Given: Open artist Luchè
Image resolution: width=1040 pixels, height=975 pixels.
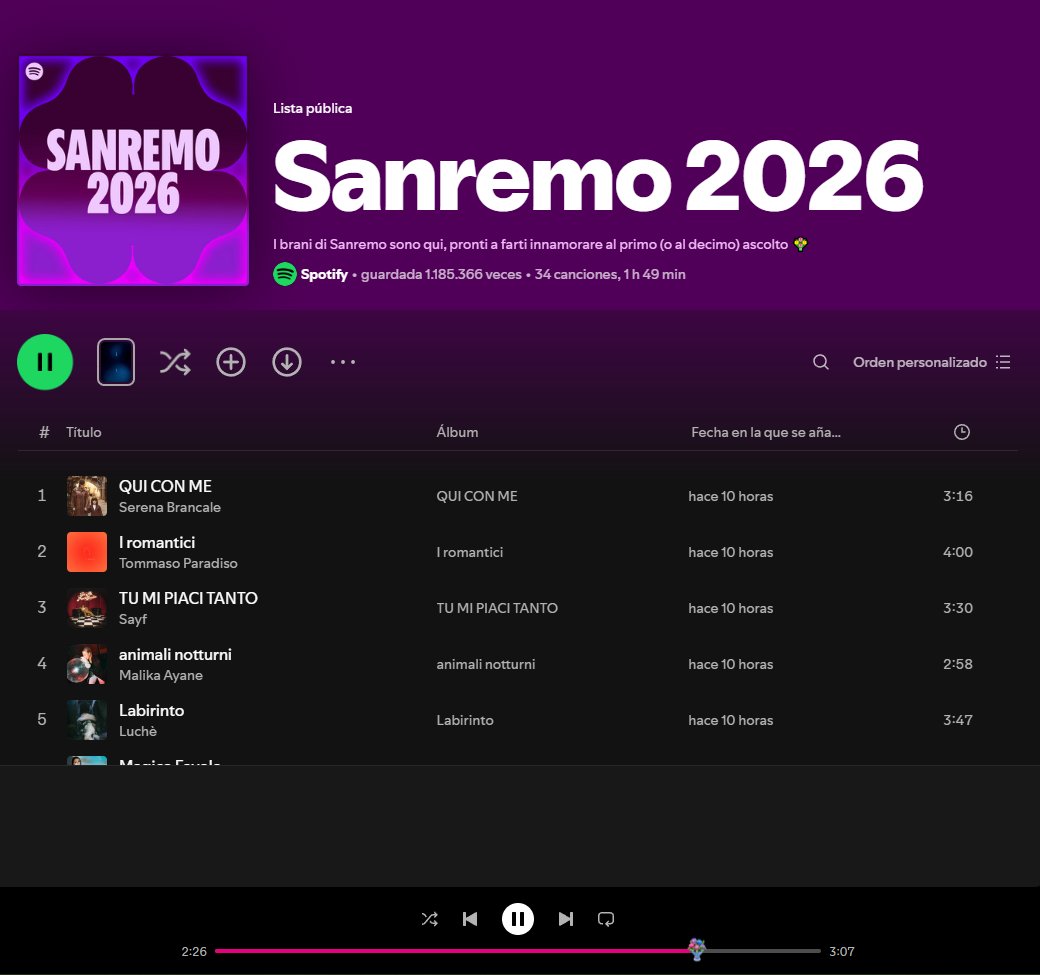Looking at the screenshot, I should [138, 732].
